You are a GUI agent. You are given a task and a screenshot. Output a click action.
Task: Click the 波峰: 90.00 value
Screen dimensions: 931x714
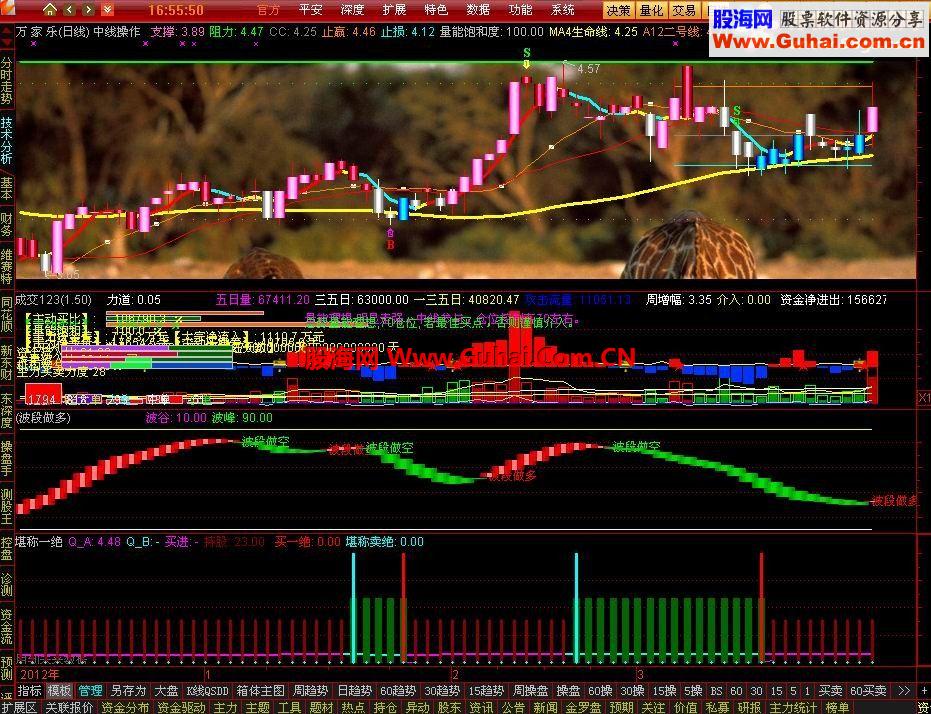pyautogui.click(x=242, y=418)
